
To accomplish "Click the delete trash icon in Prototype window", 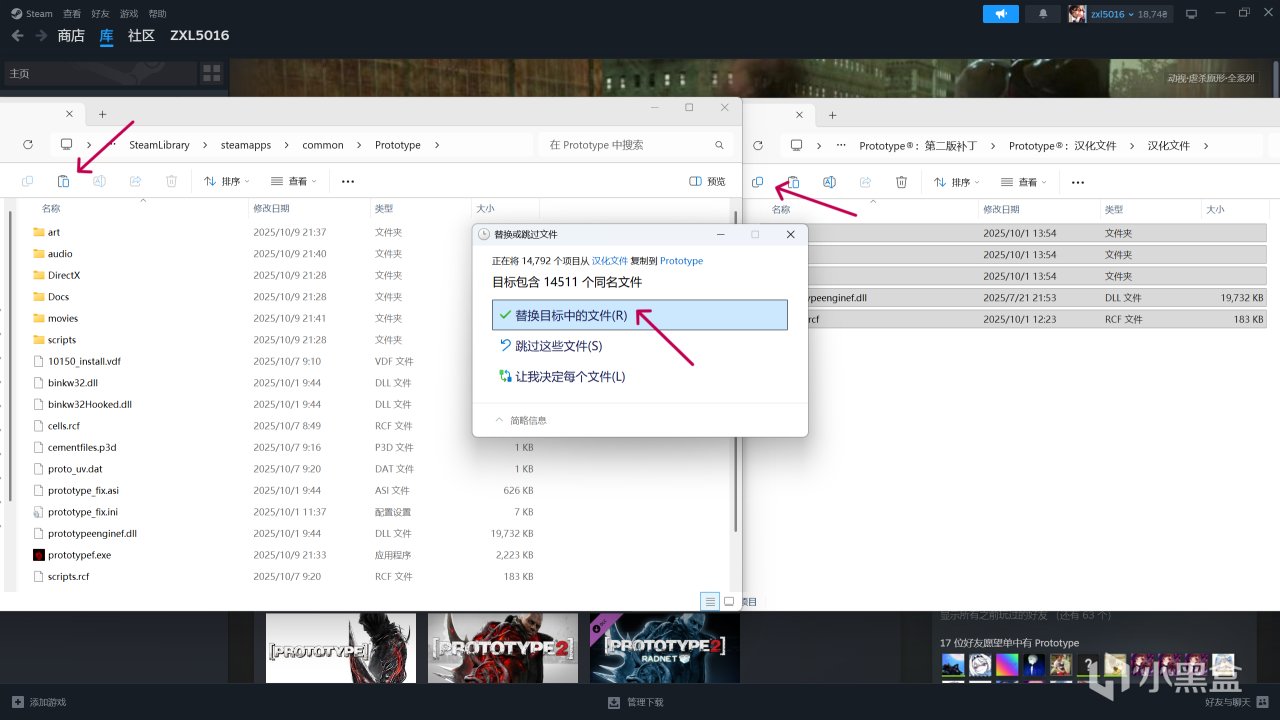I will click(x=171, y=182).
